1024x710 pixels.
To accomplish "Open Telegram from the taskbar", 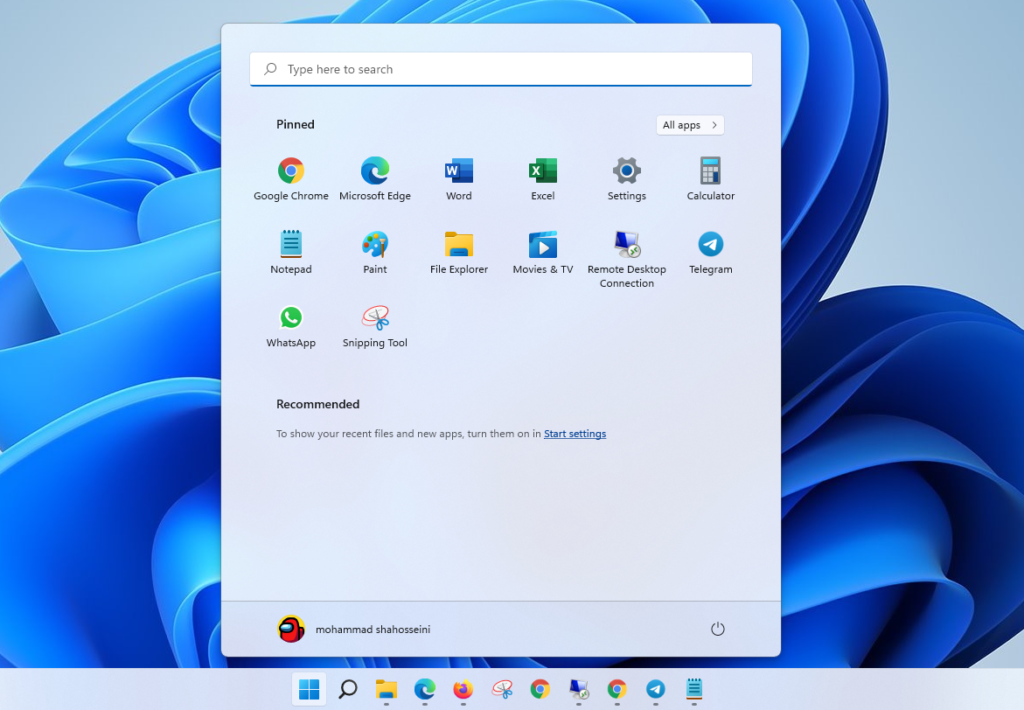I will 656,688.
